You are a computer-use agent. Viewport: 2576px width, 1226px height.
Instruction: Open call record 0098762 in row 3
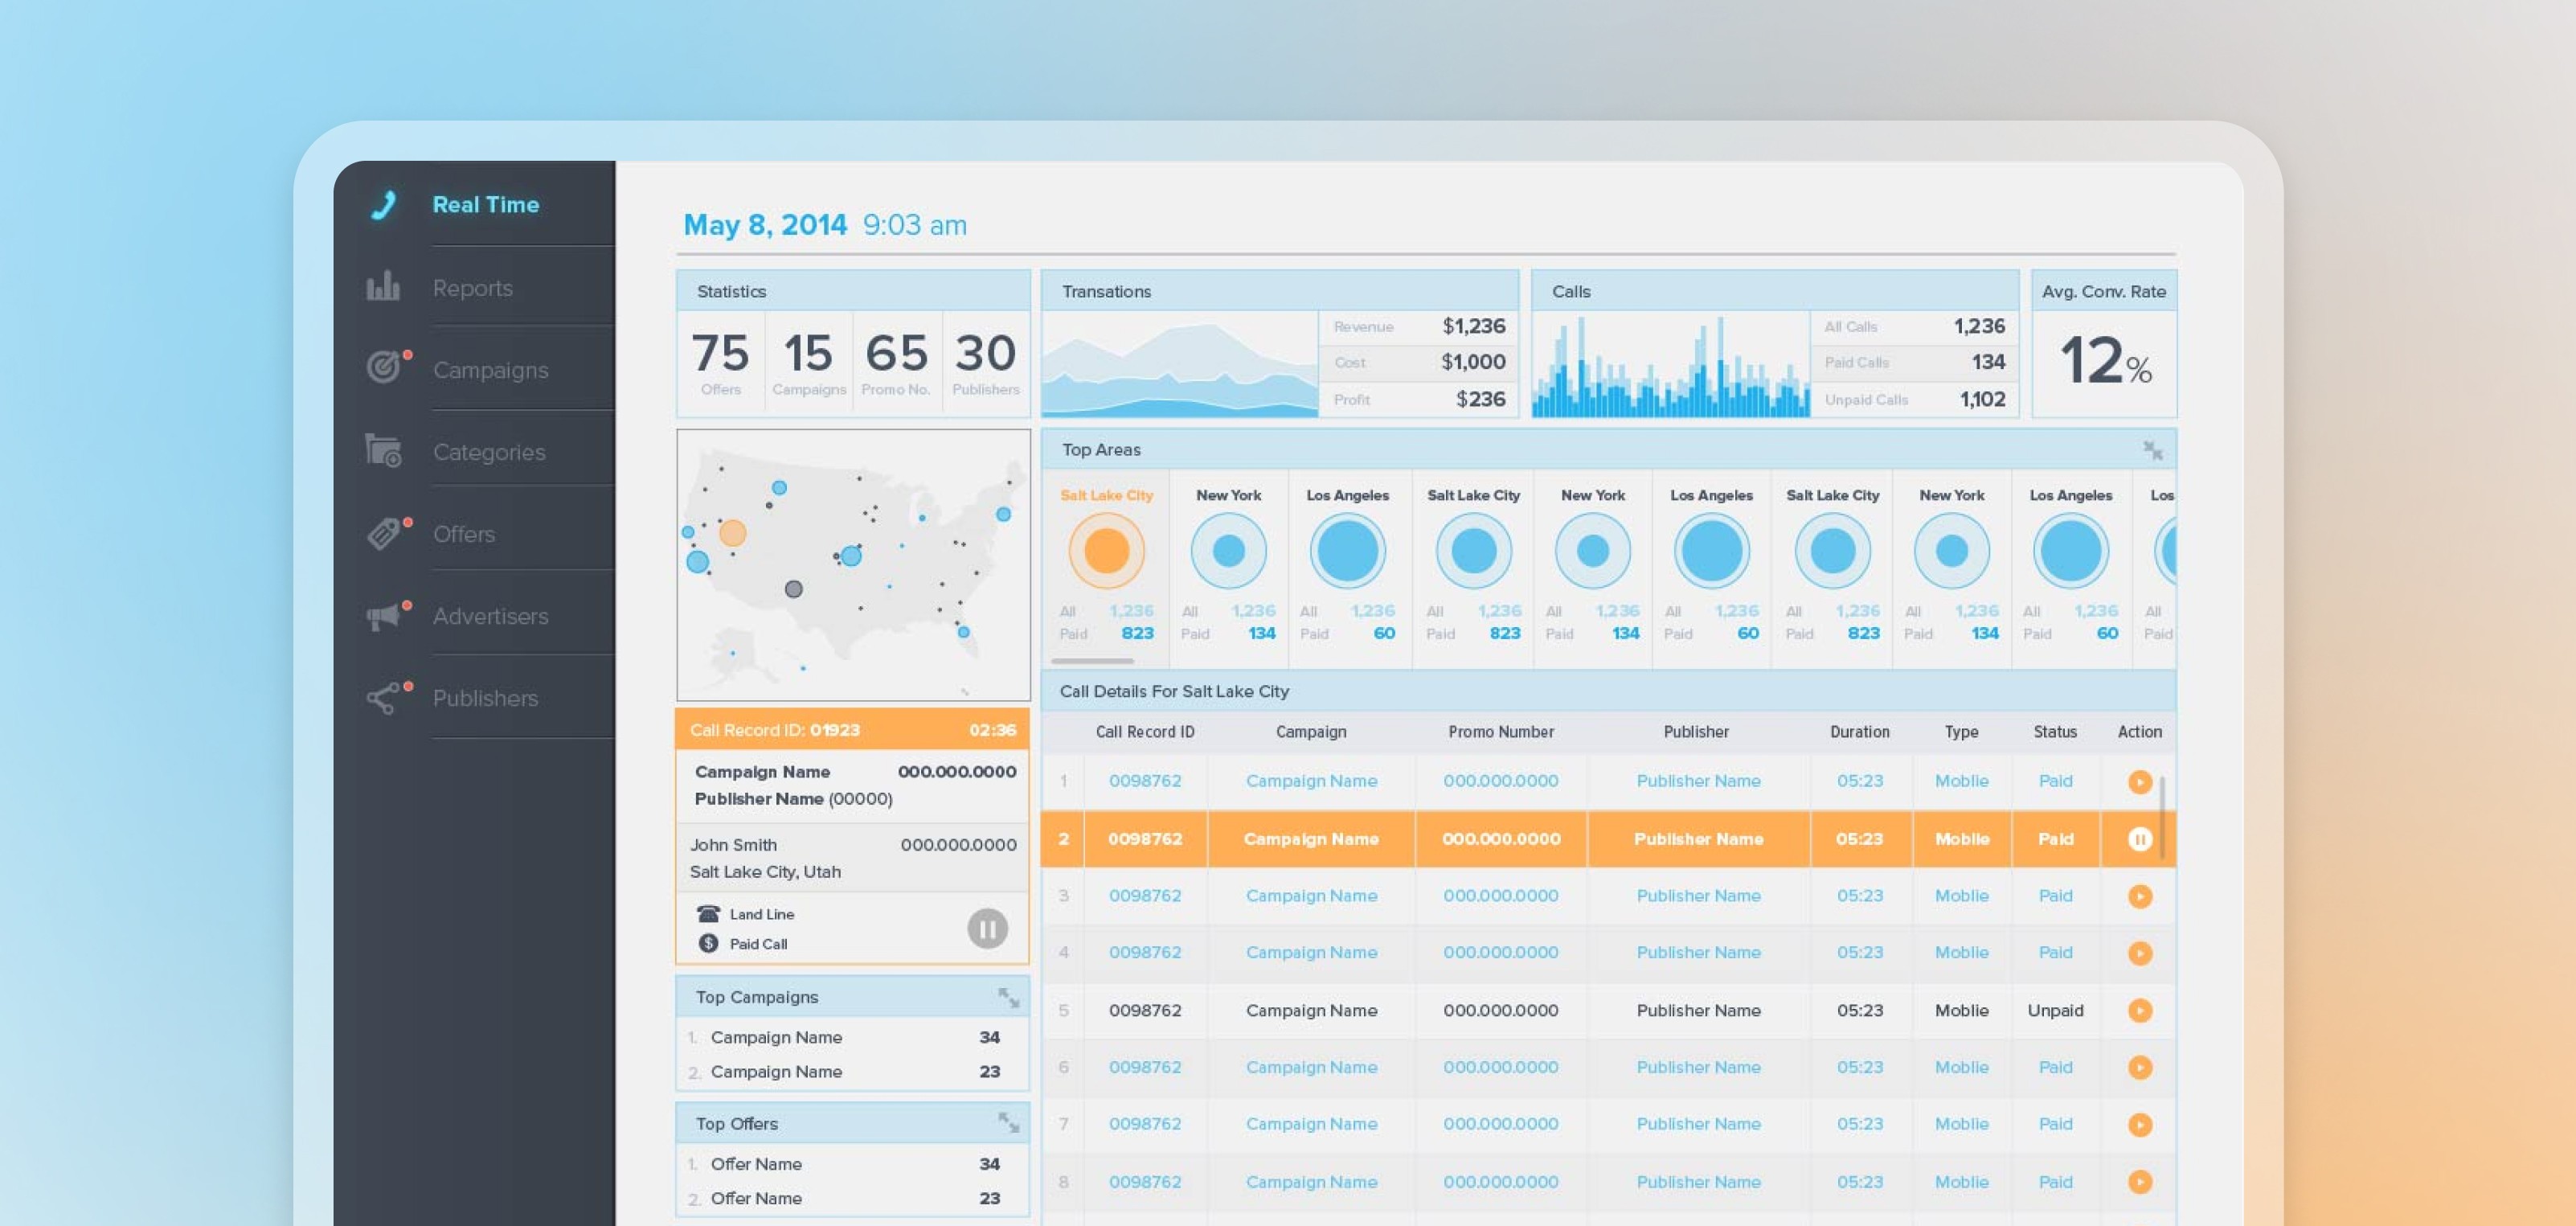1144,896
